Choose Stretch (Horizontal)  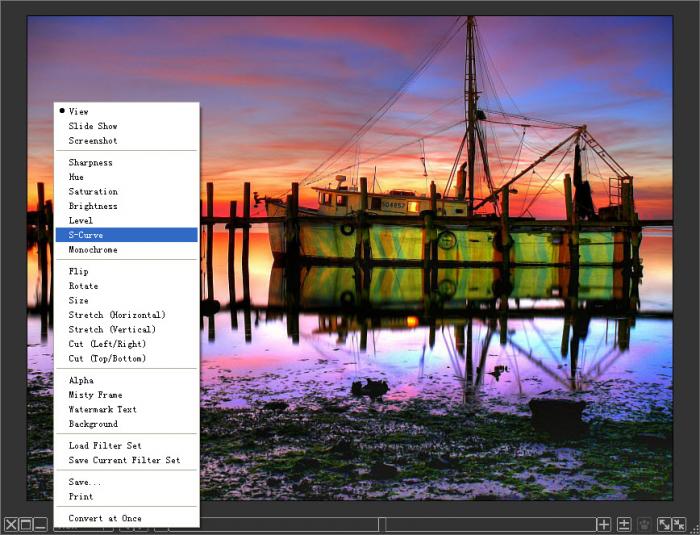tap(126, 315)
